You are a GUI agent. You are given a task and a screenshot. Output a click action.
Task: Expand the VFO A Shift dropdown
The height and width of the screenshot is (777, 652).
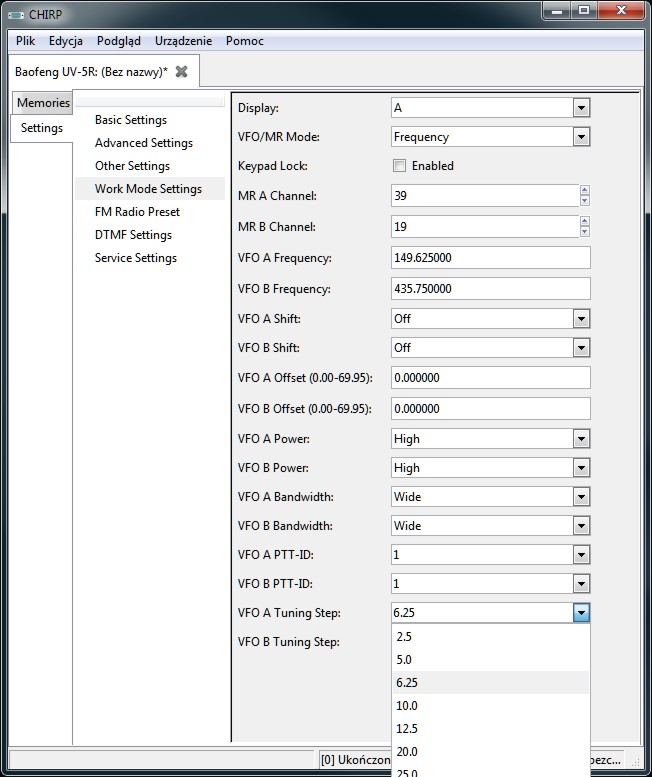pyautogui.click(x=581, y=319)
